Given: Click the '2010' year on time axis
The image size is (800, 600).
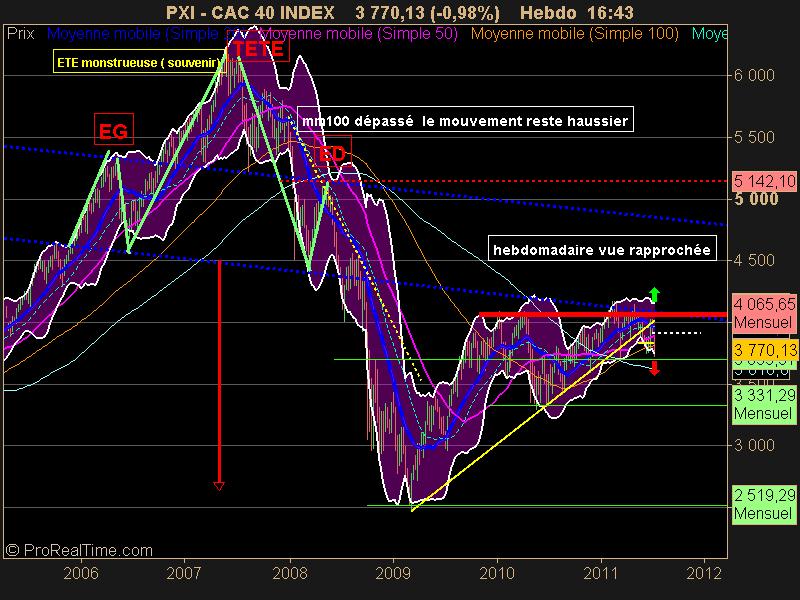Looking at the screenshot, I should pyautogui.click(x=497, y=573).
